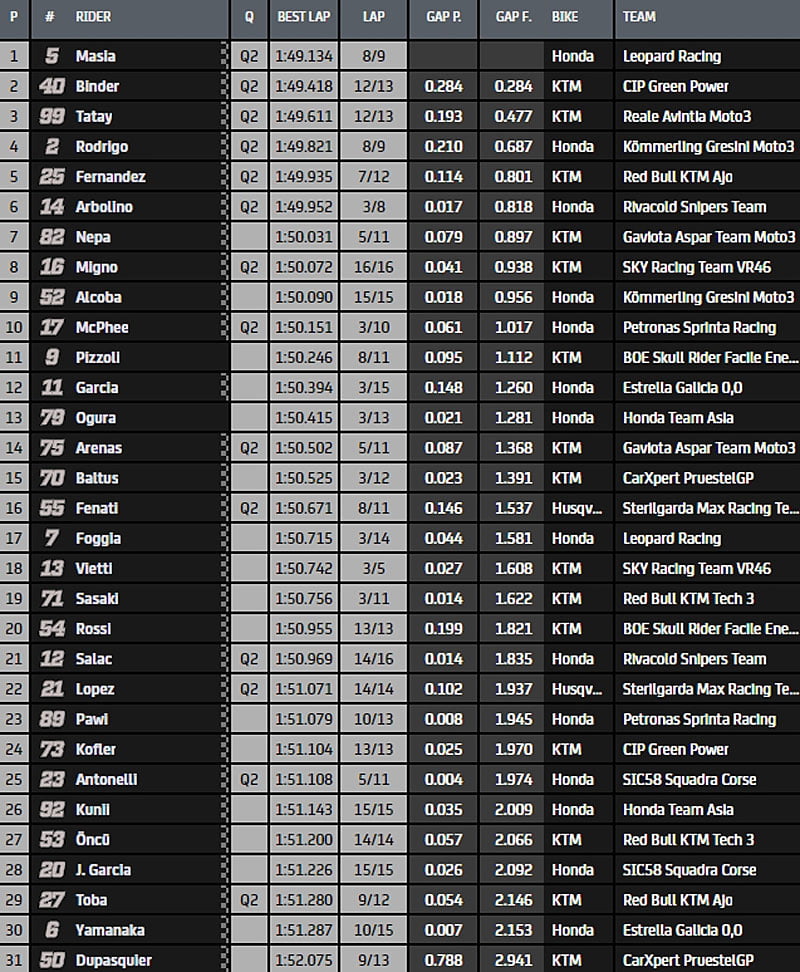The width and height of the screenshot is (800, 972).
Task: Click rider name Rossi
Action: (x=93, y=629)
